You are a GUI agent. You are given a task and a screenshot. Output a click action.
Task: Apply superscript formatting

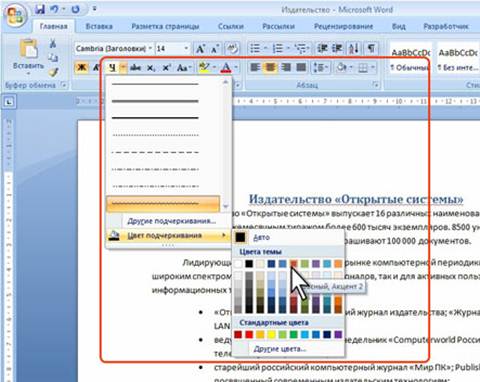click(166, 68)
